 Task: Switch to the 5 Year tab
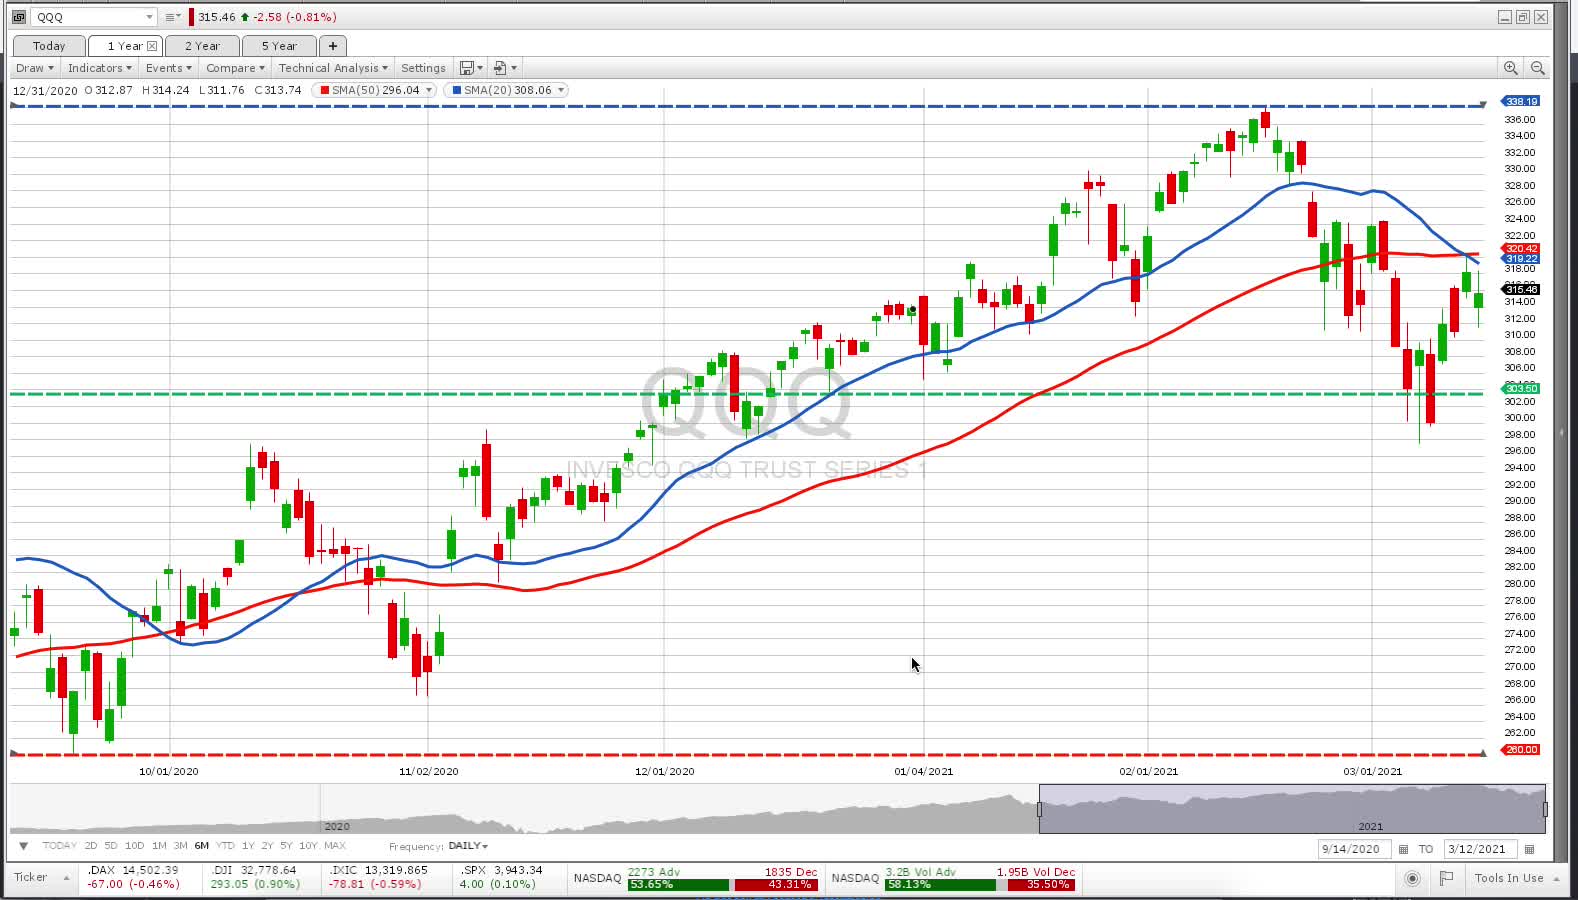coord(279,46)
